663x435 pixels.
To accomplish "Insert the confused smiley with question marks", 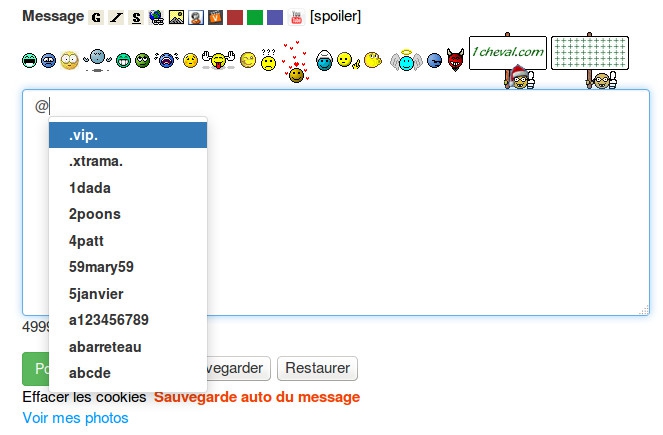I will [268, 61].
